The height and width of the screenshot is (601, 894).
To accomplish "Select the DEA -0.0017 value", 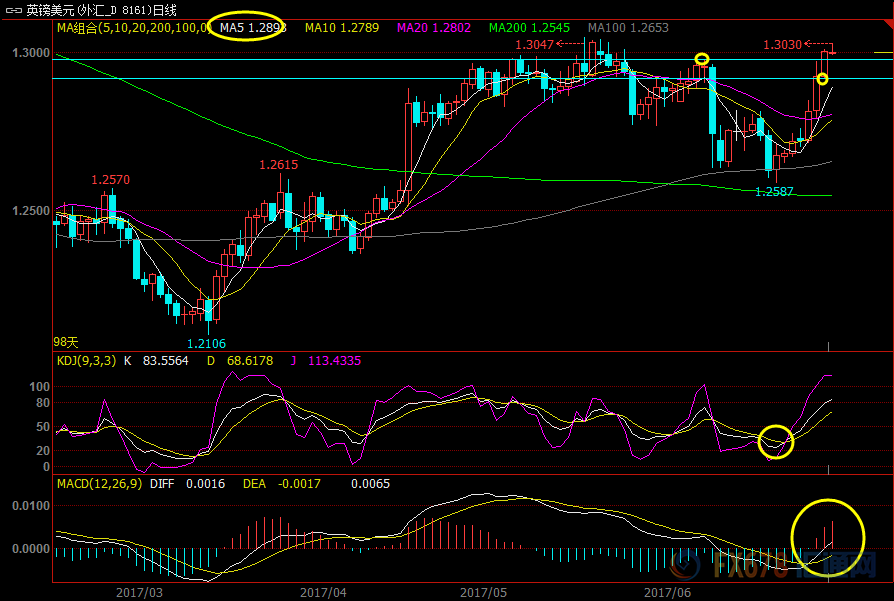I will tap(282, 484).
